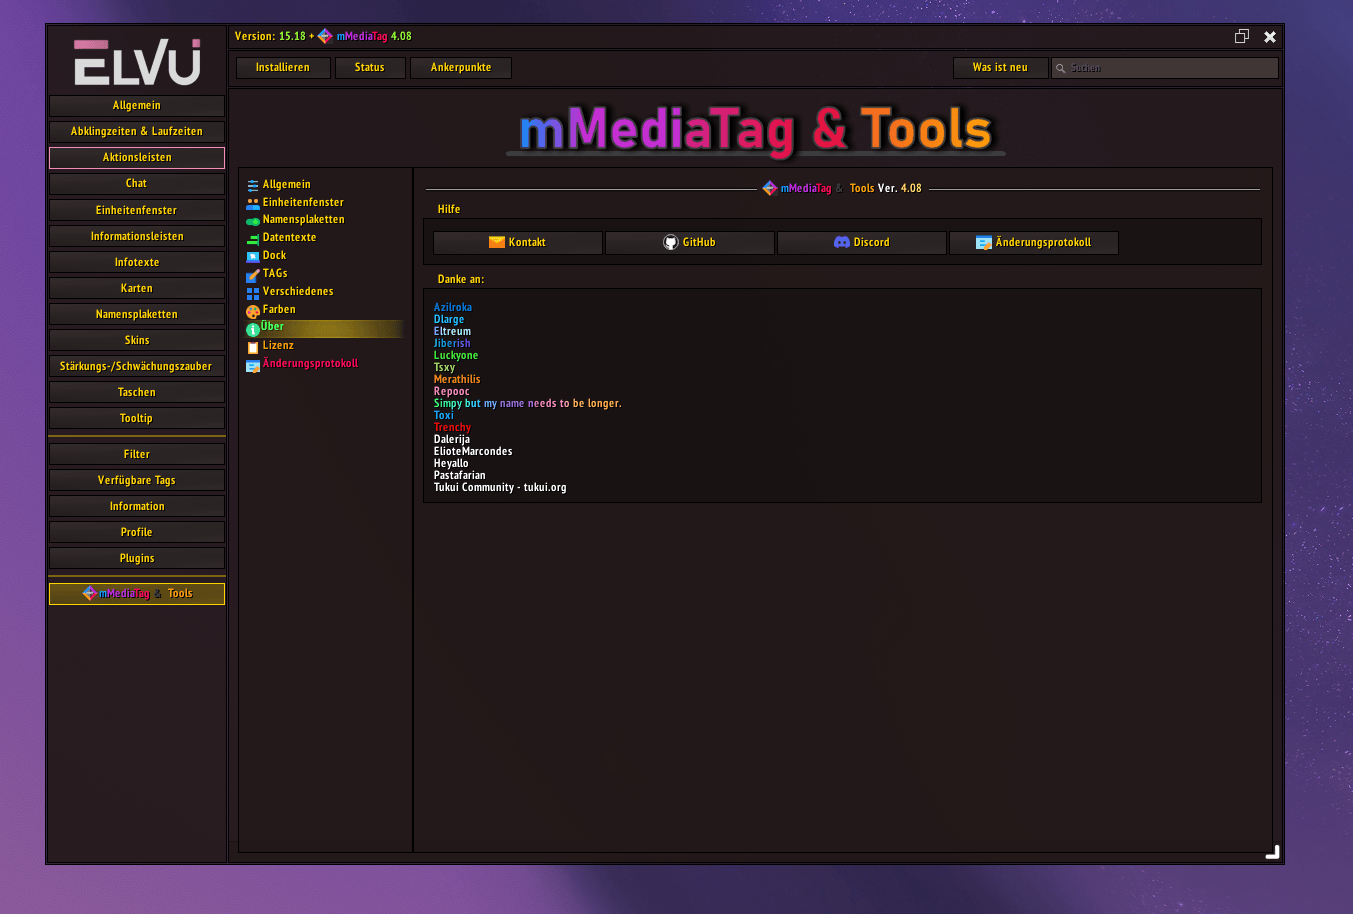Click the name EliotеMarcondes in credits
This screenshot has height=914, width=1353.
[473, 452]
